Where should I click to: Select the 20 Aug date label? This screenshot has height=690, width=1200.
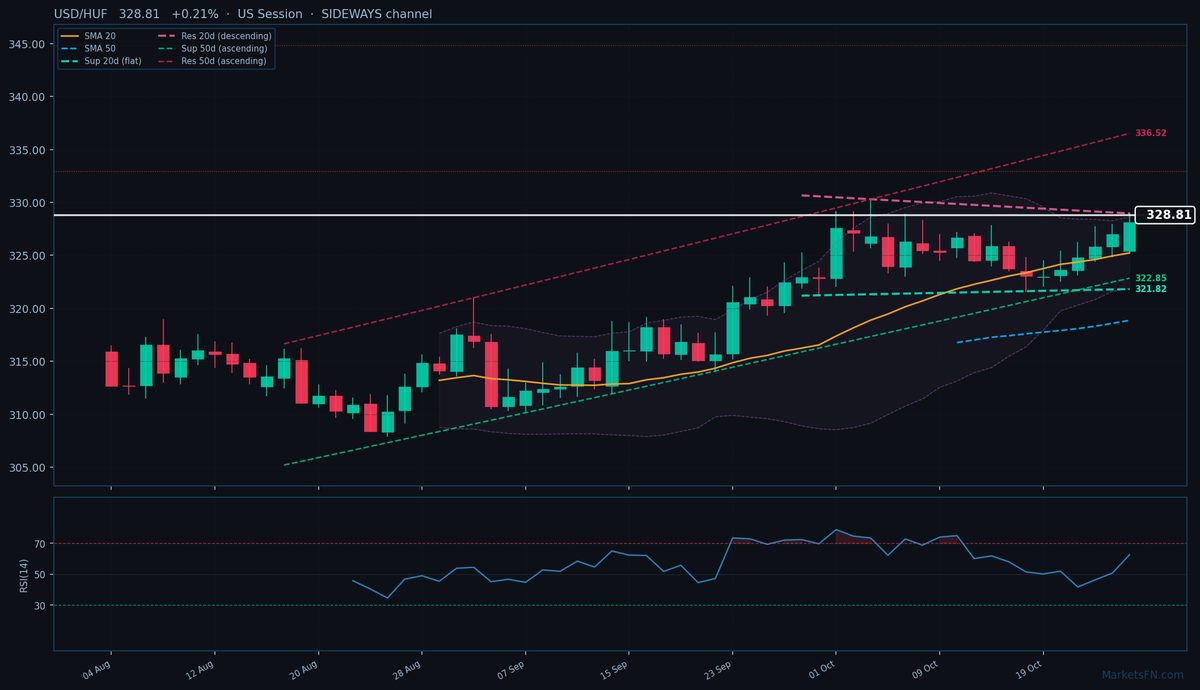click(x=304, y=669)
